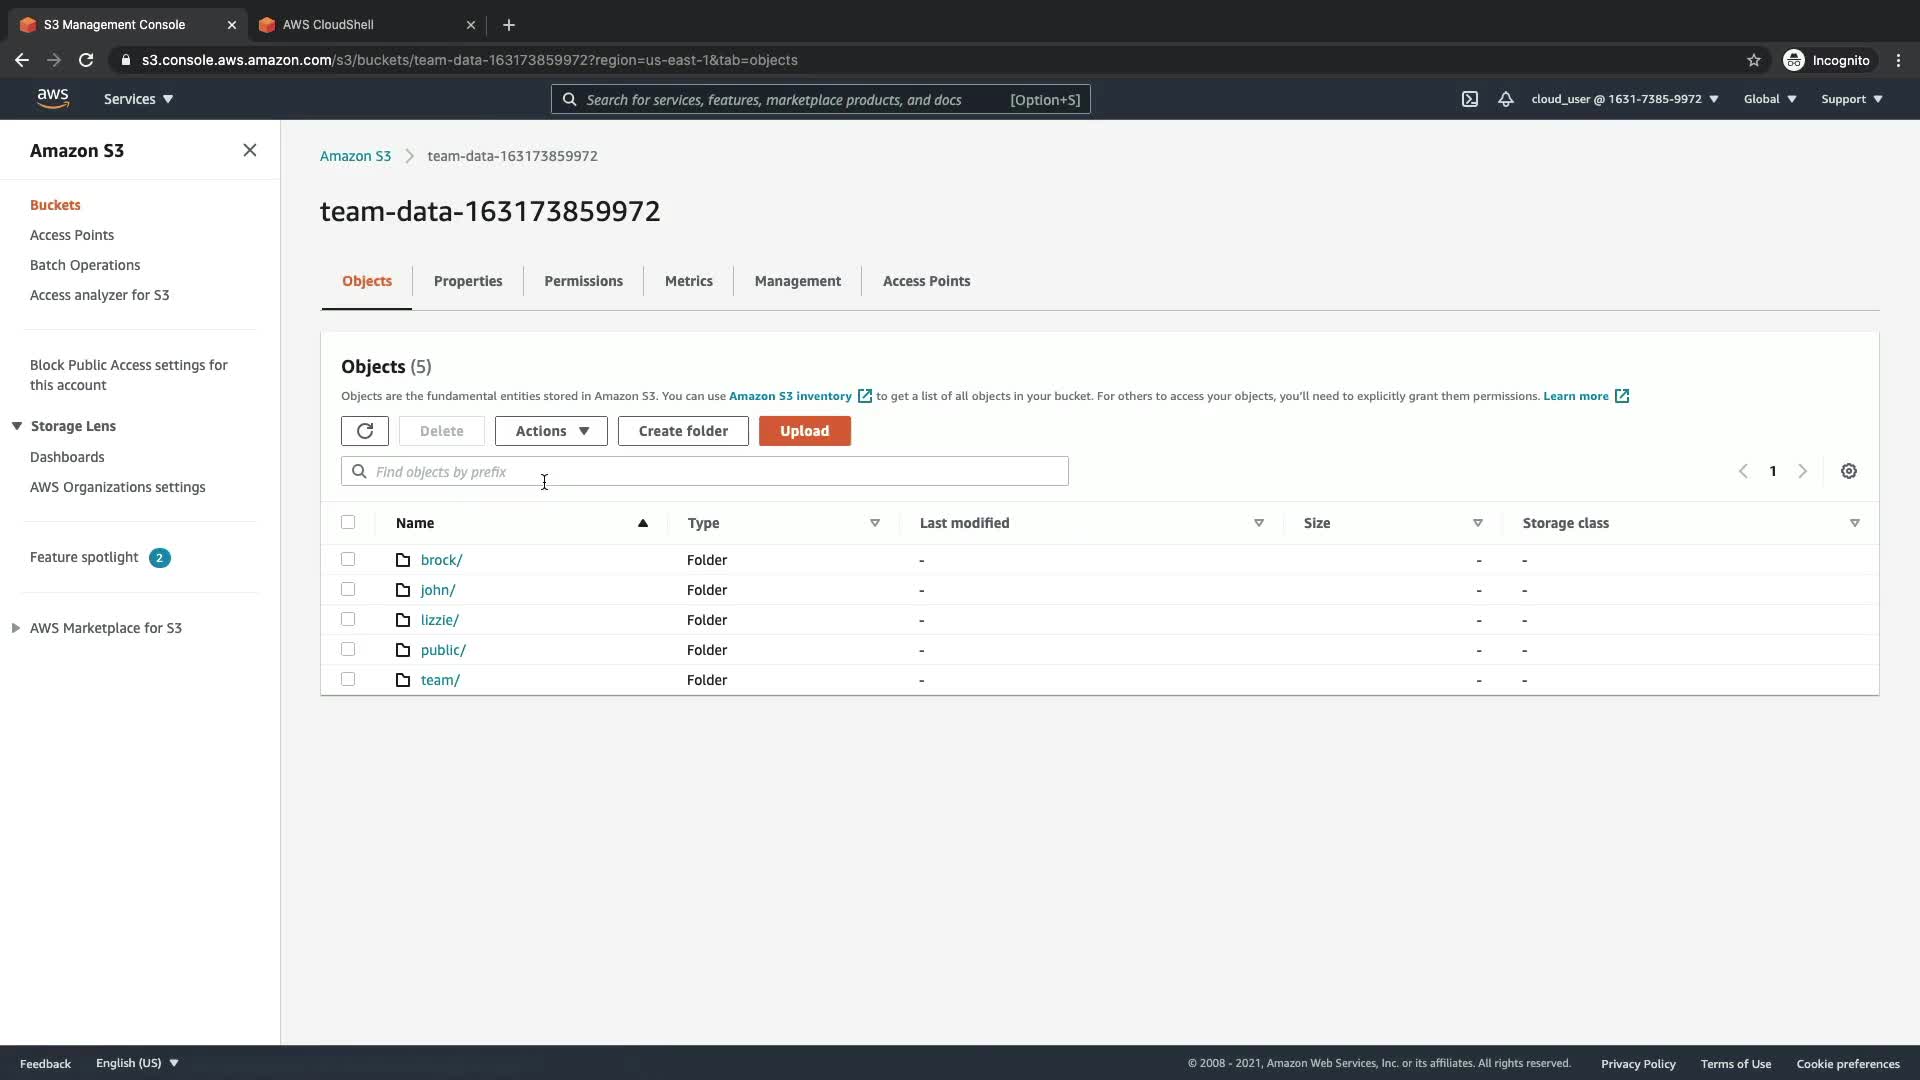
Task: Open the Actions dropdown menu
Action: (551, 431)
